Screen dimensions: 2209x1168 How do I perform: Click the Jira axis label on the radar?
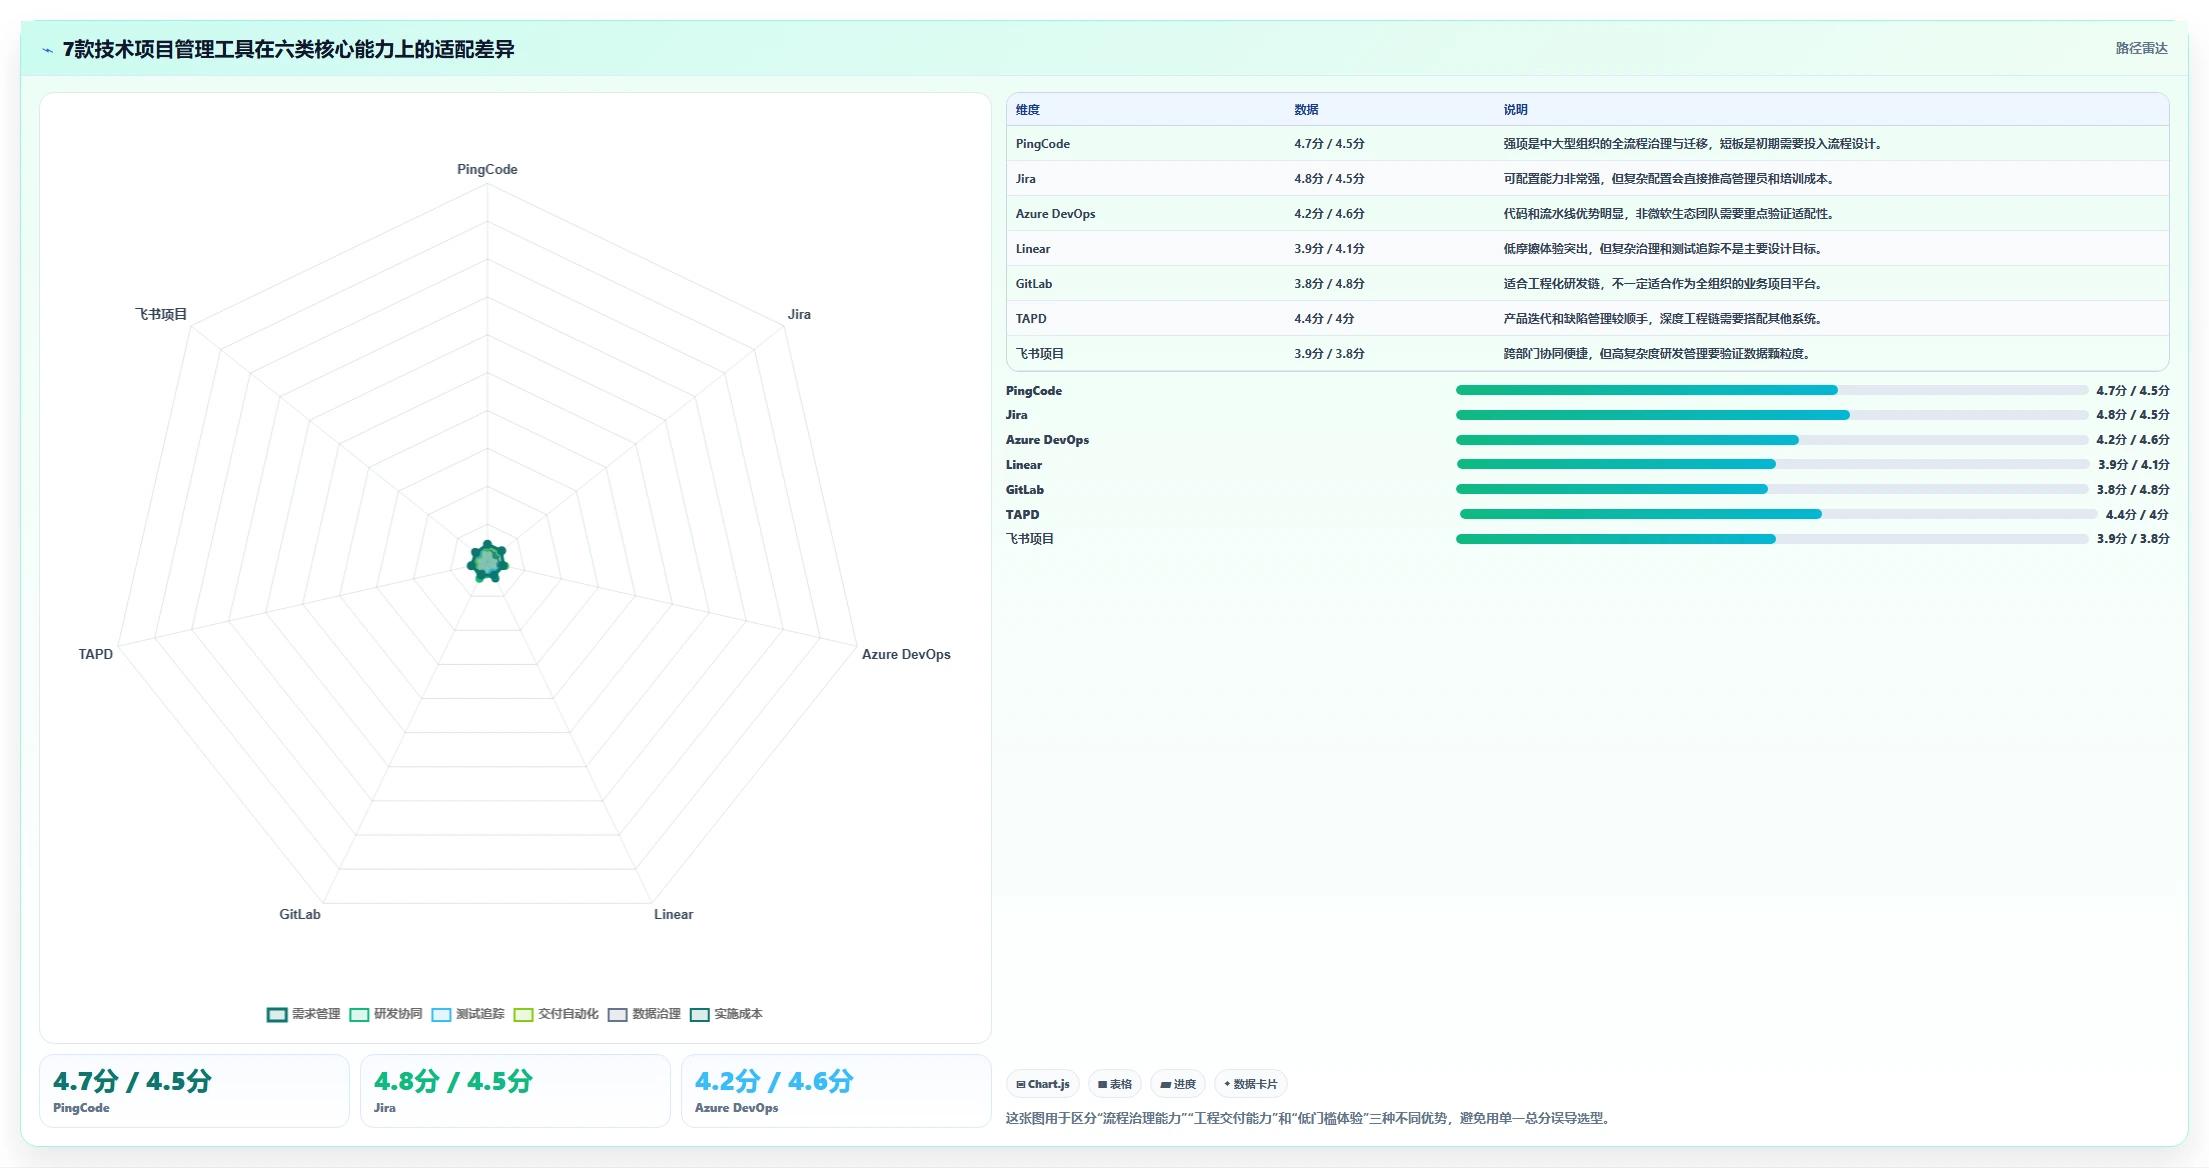pos(799,314)
